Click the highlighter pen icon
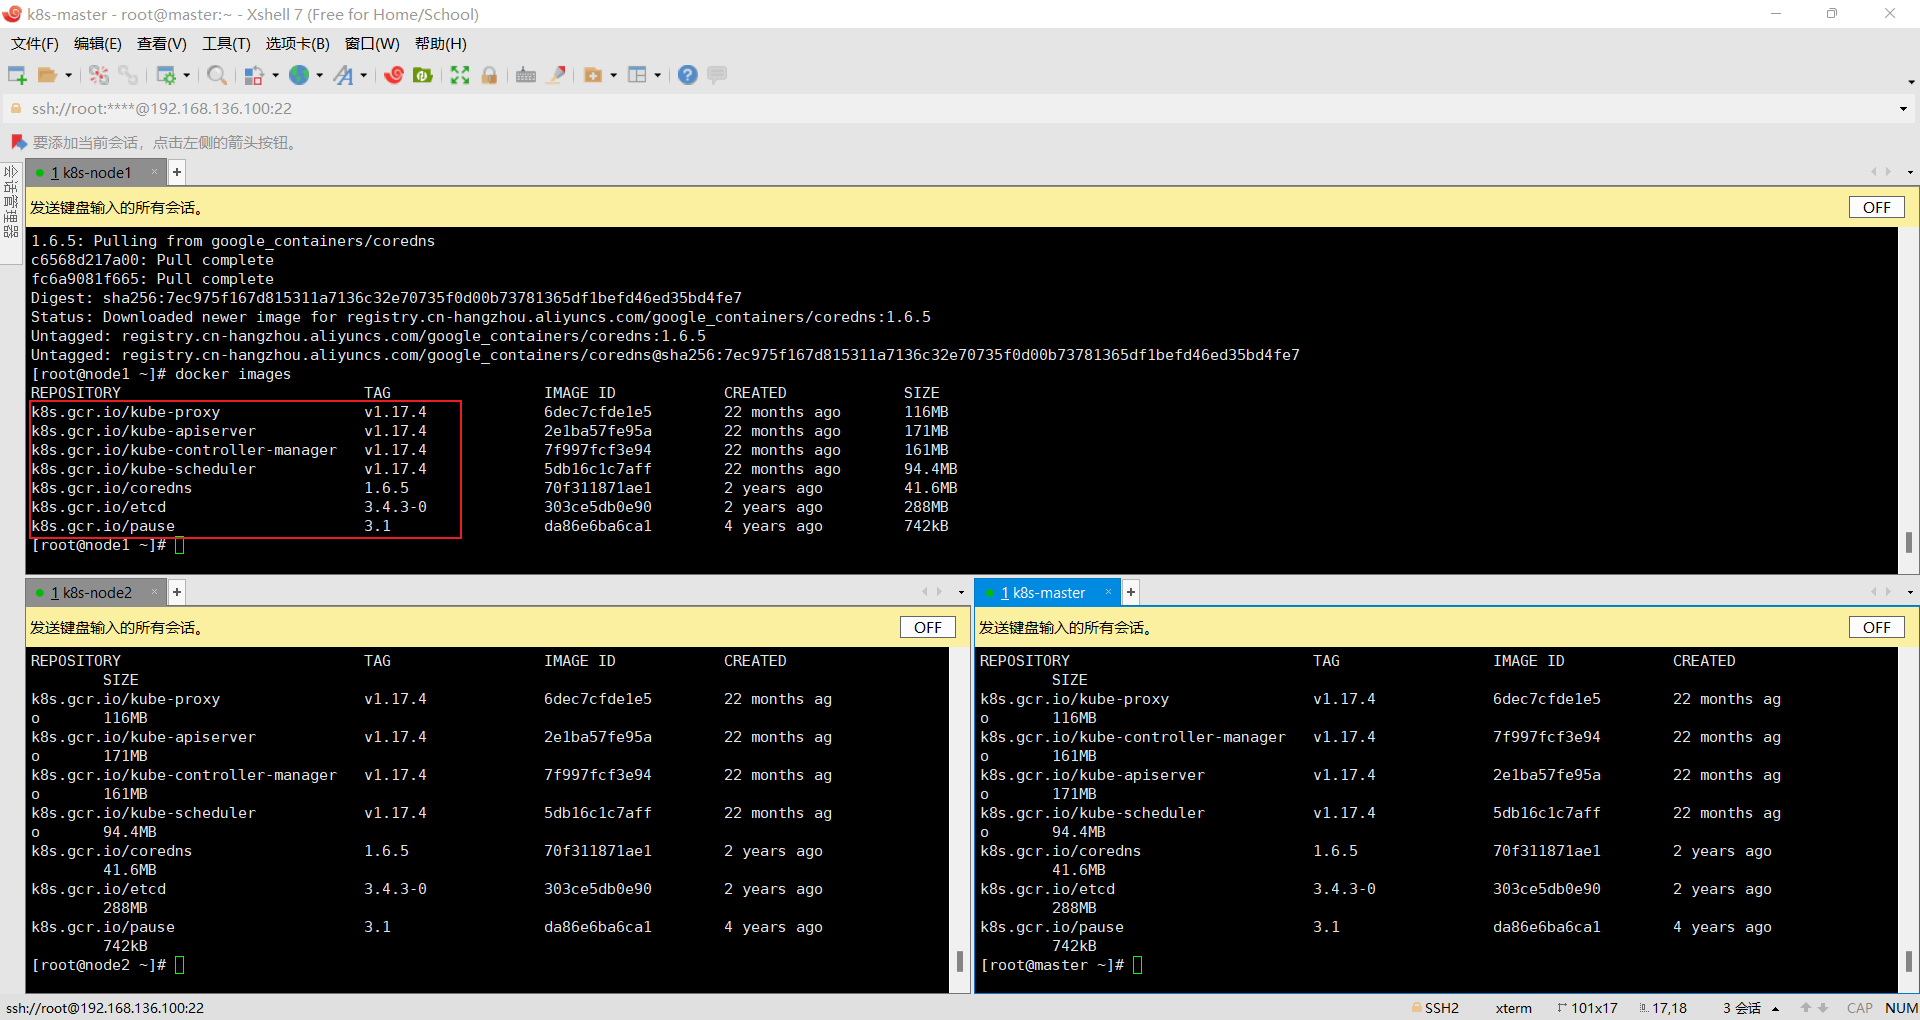This screenshot has height=1020, width=1920. (556, 75)
